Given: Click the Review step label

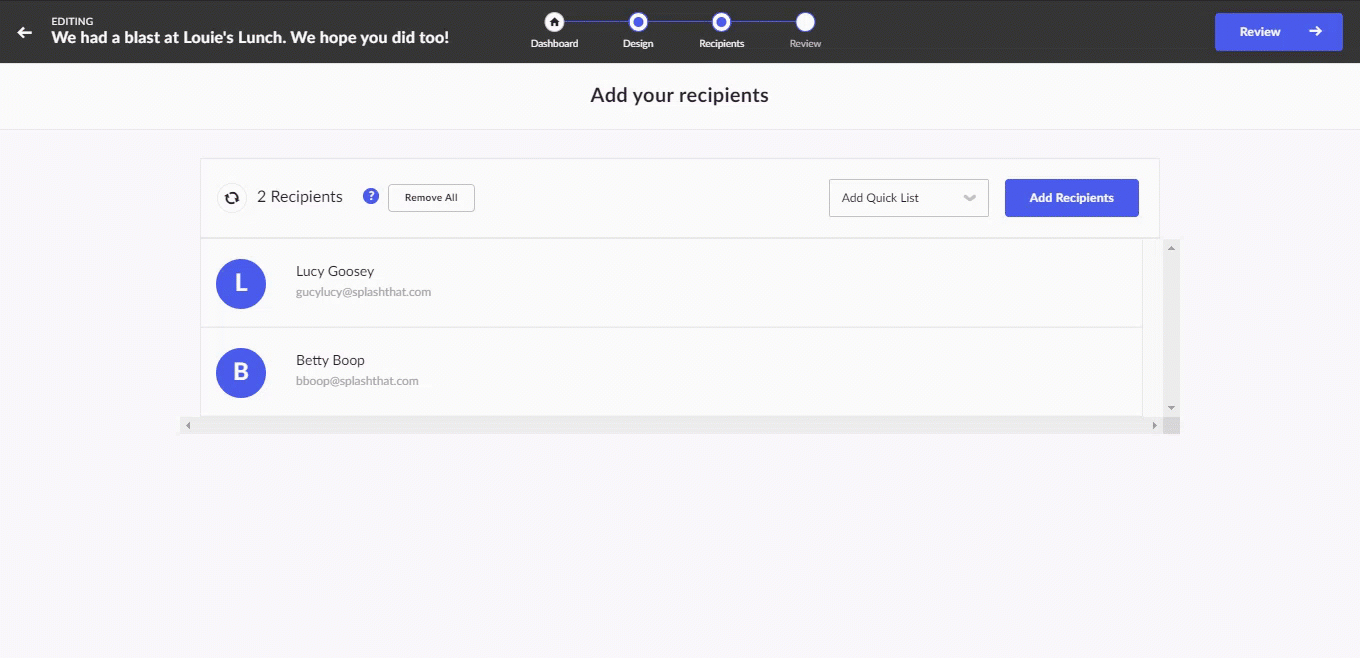Looking at the screenshot, I should (805, 44).
